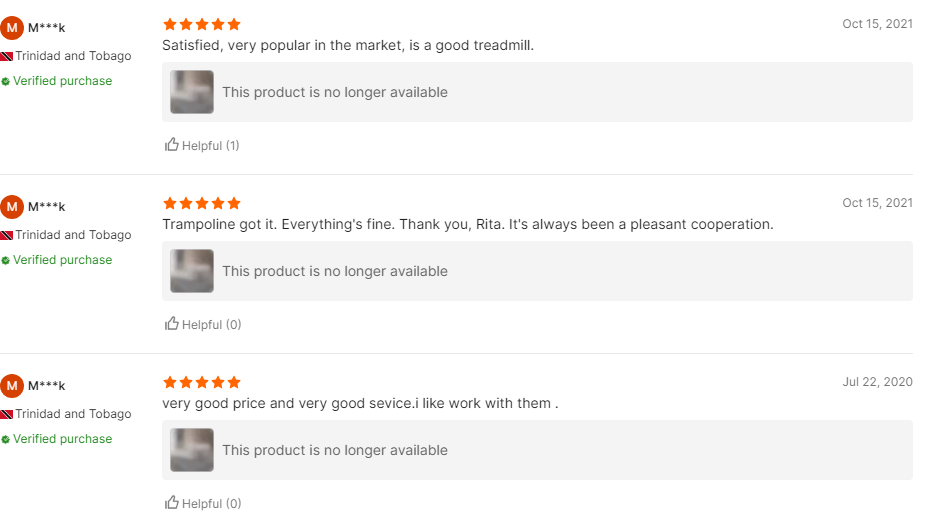Open the product thumbnail under the treadmill review
The height and width of the screenshot is (519, 930).
192,92
